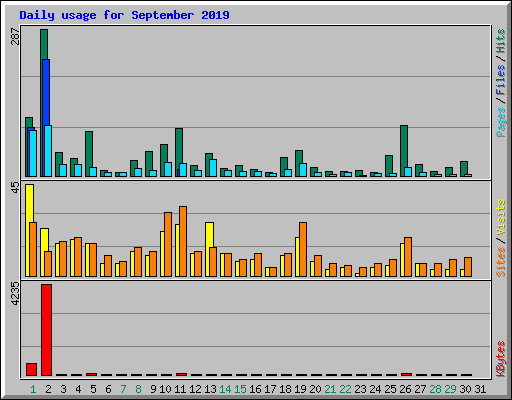Click the 'Hits' legend label
This screenshot has width=512, height=400.
[x=500, y=41]
